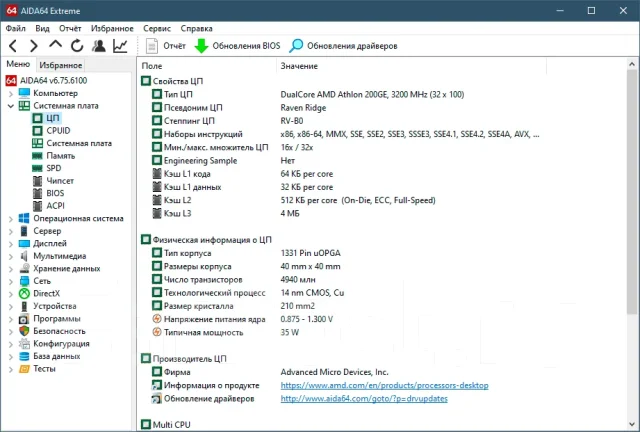
Task: Open the Избранное menu in menu bar
Action: point(112,29)
